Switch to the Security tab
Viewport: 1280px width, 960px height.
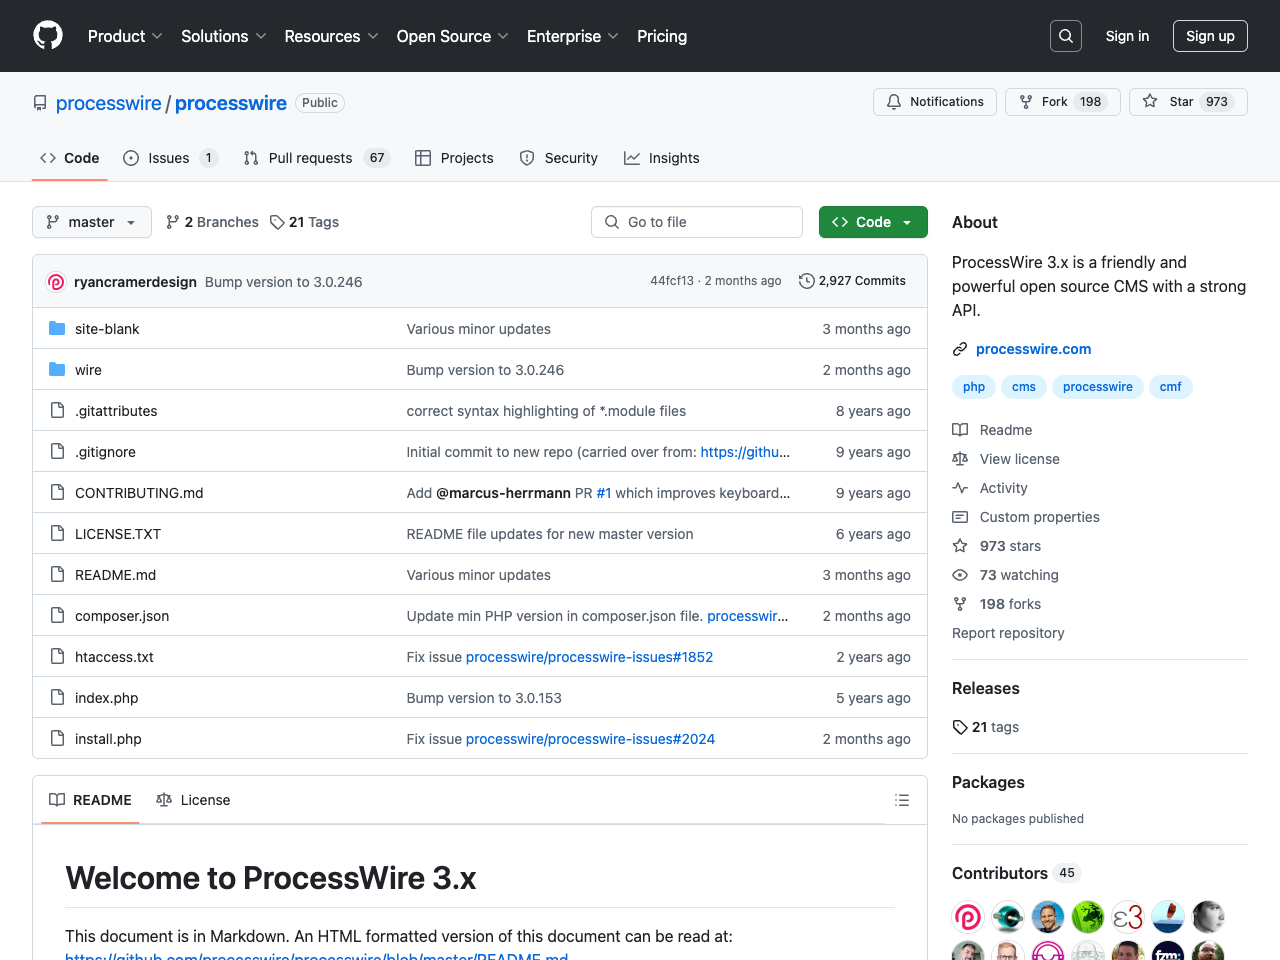559,158
